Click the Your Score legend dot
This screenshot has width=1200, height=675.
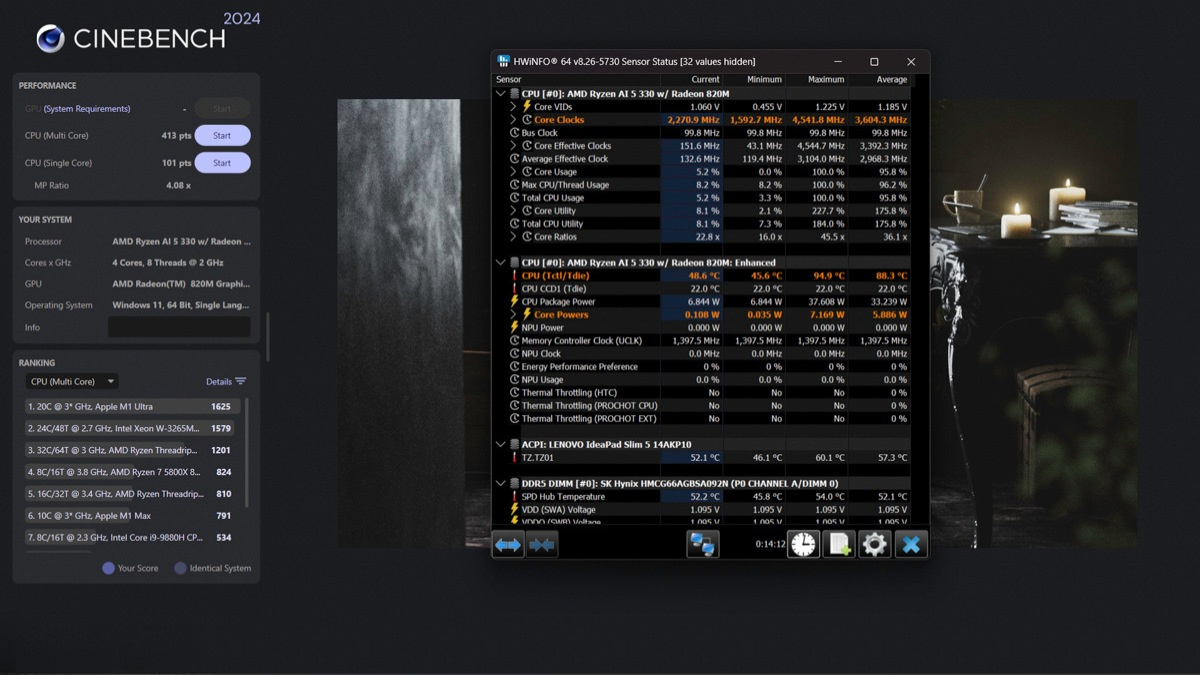(108, 568)
